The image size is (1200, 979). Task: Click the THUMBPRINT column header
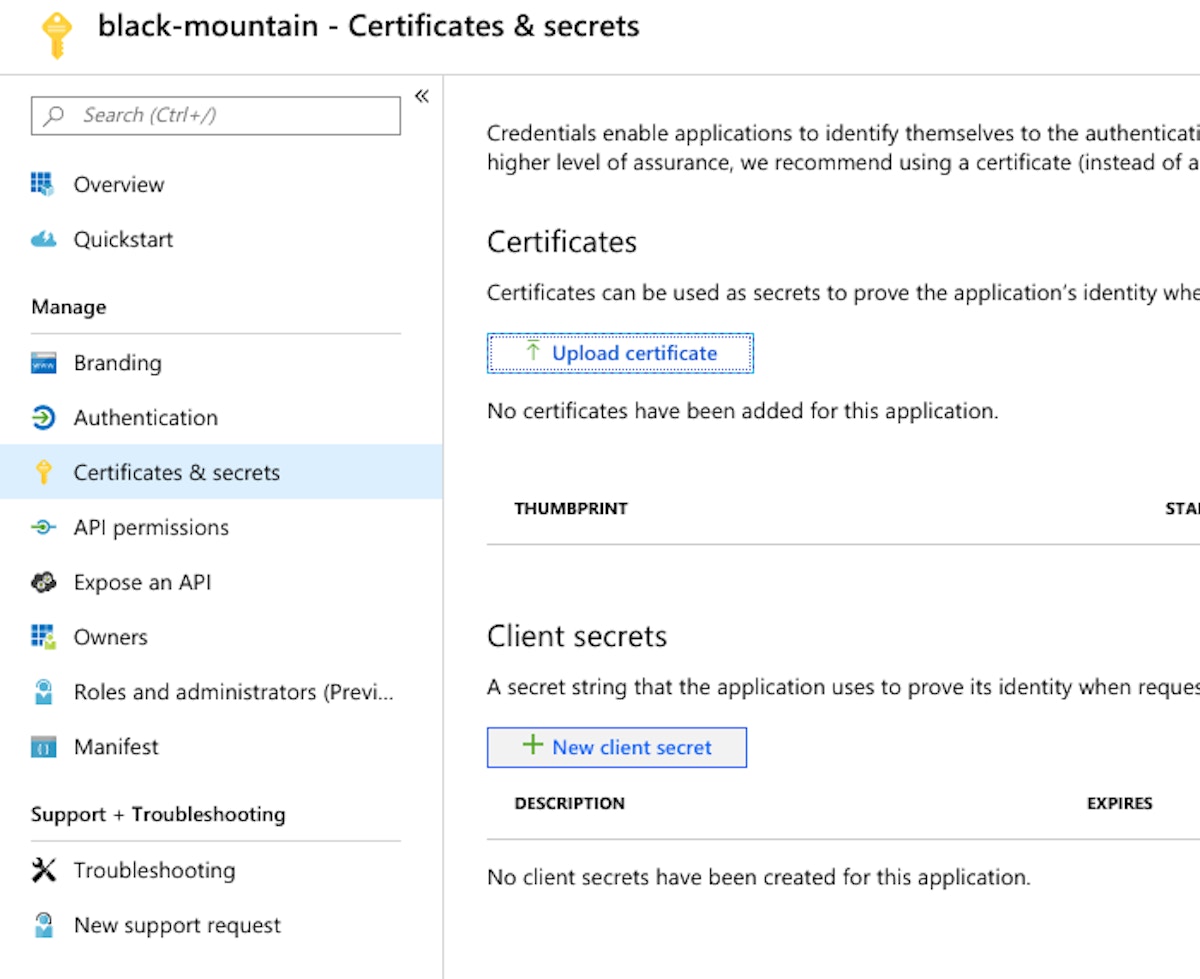[x=571, y=508]
